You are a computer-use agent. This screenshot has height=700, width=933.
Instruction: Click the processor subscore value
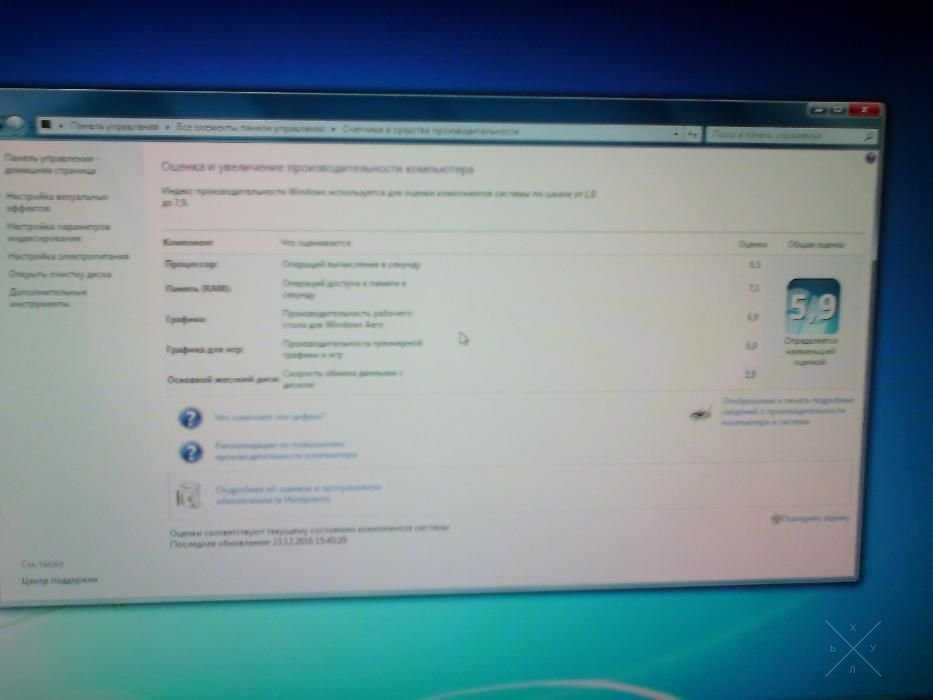point(754,264)
